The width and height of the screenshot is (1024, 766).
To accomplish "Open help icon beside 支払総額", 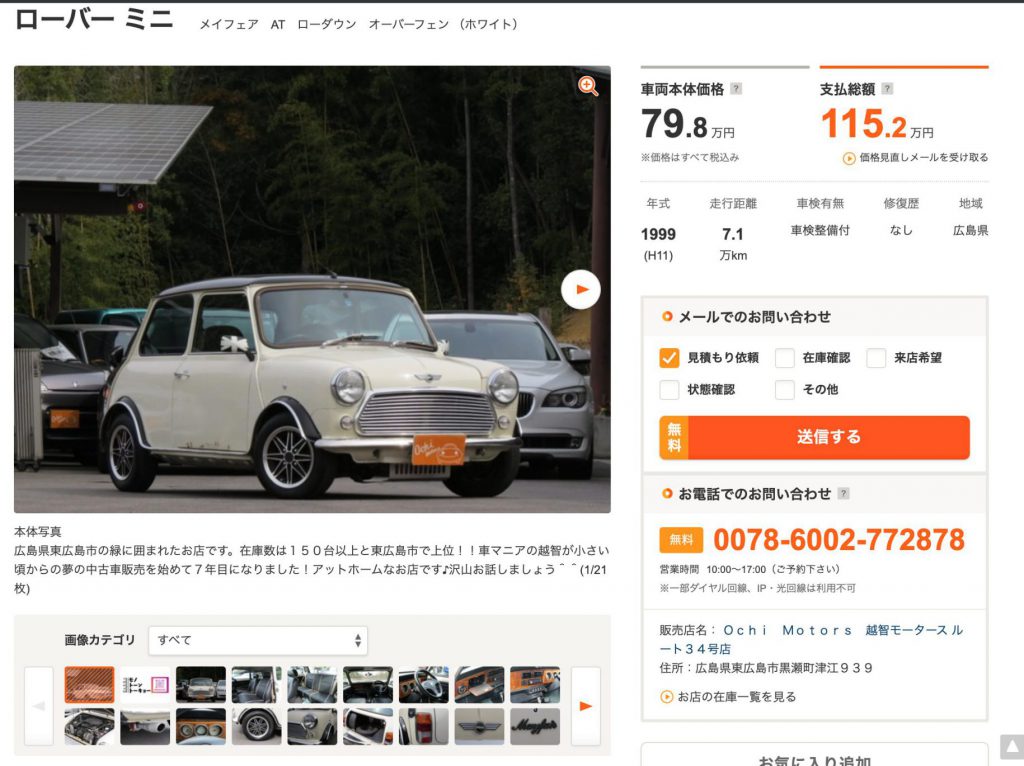I will pyautogui.click(x=887, y=89).
